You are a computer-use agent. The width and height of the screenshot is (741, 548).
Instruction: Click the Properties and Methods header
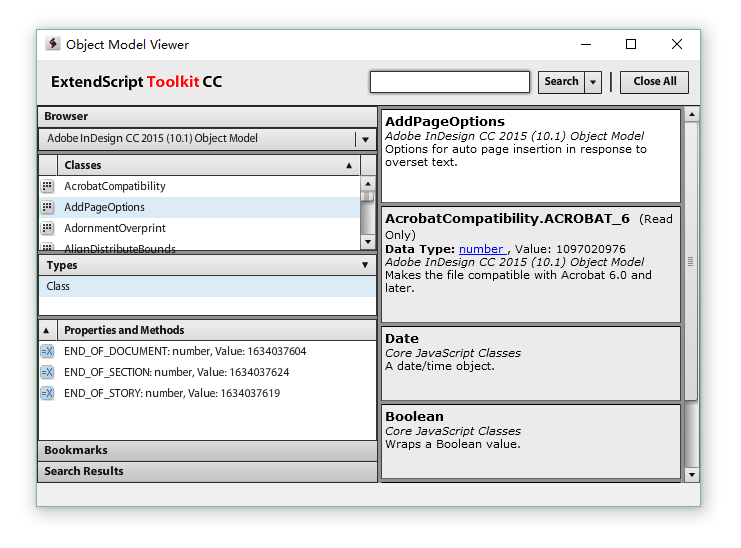217,330
